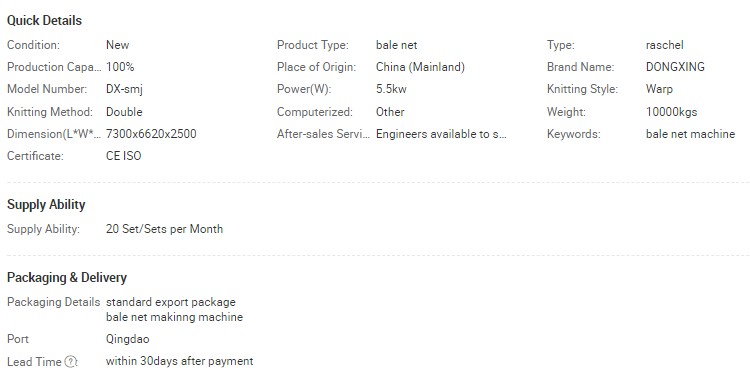Screen dimensions: 750x378
Task: Click the 'standard export package' text
Action: tap(171, 302)
